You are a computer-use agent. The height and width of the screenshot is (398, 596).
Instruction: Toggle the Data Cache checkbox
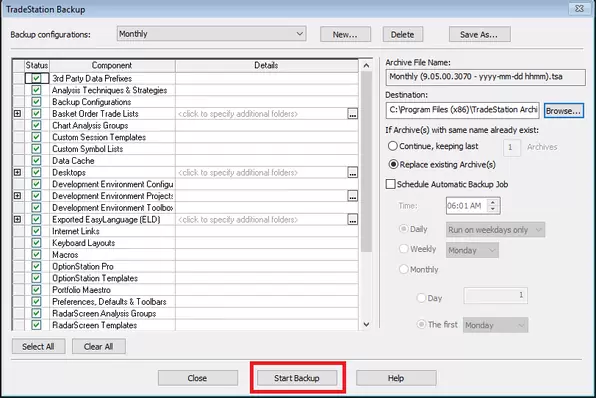[x=36, y=161]
